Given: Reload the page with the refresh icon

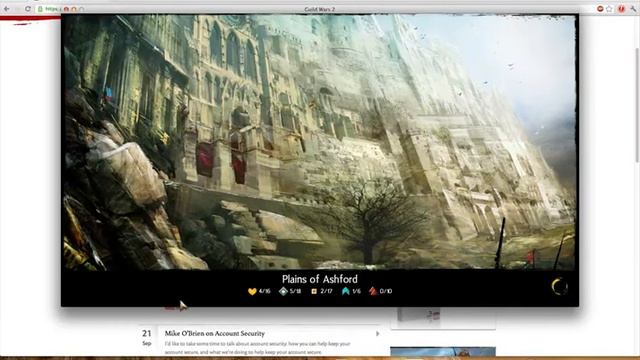Looking at the screenshot, I should pos(28,9).
